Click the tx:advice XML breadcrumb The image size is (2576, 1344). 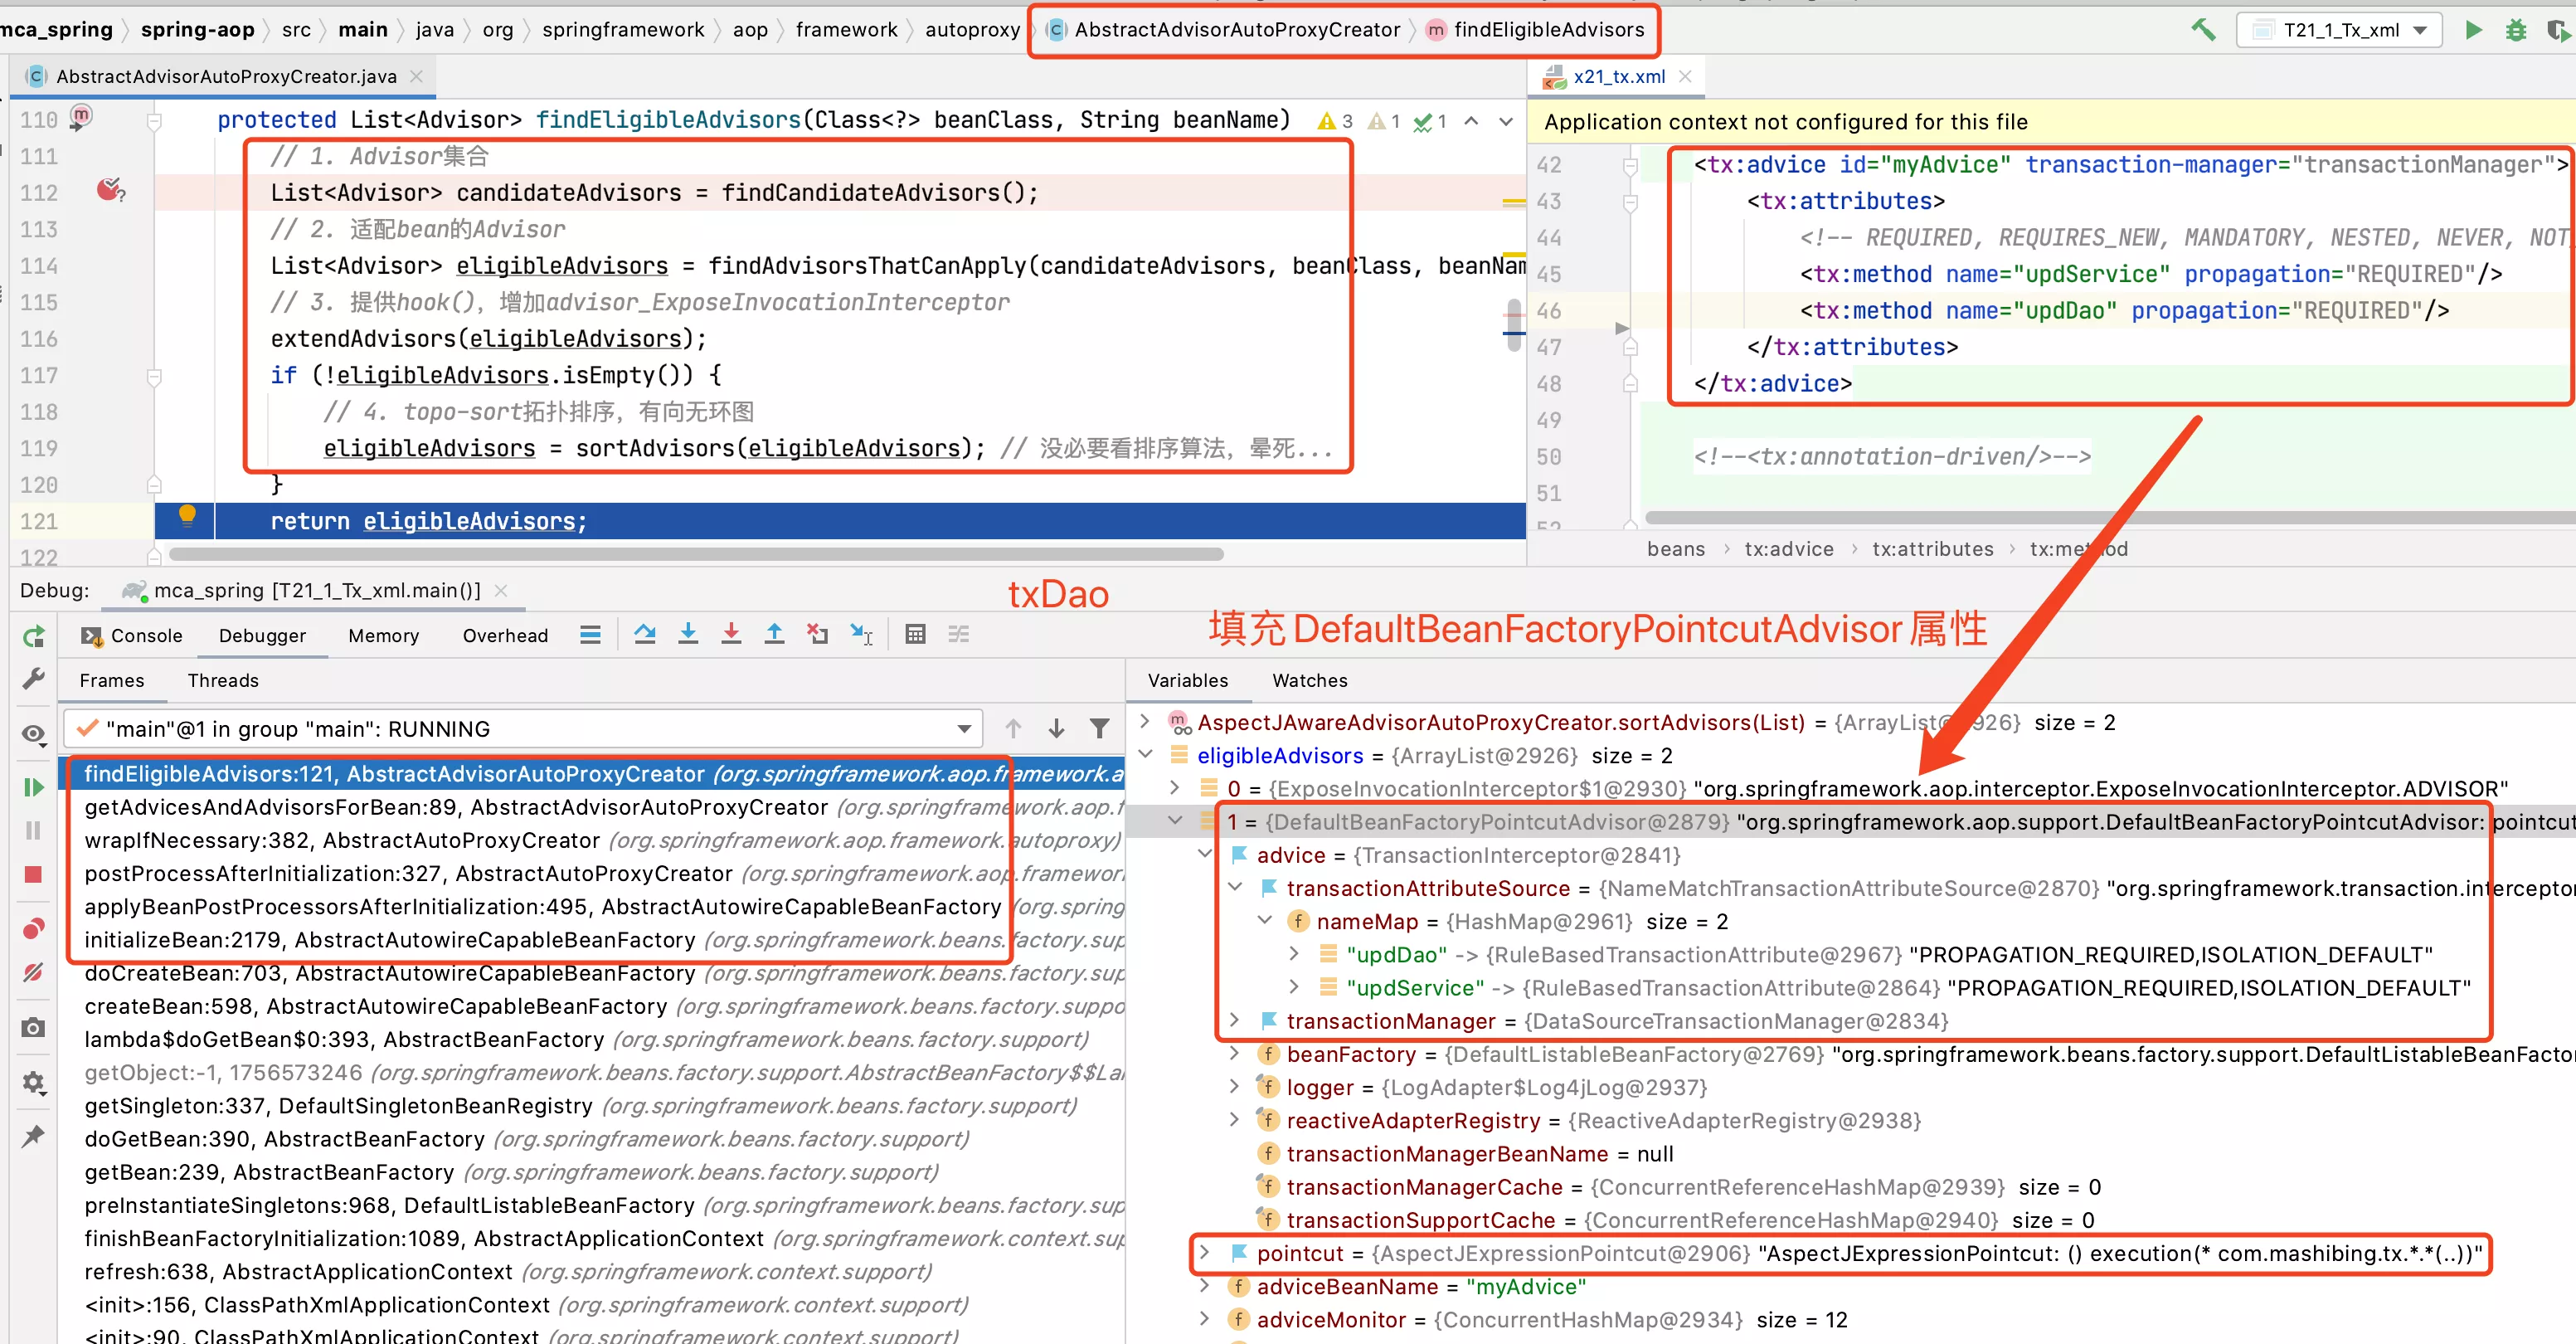pyautogui.click(x=1789, y=549)
